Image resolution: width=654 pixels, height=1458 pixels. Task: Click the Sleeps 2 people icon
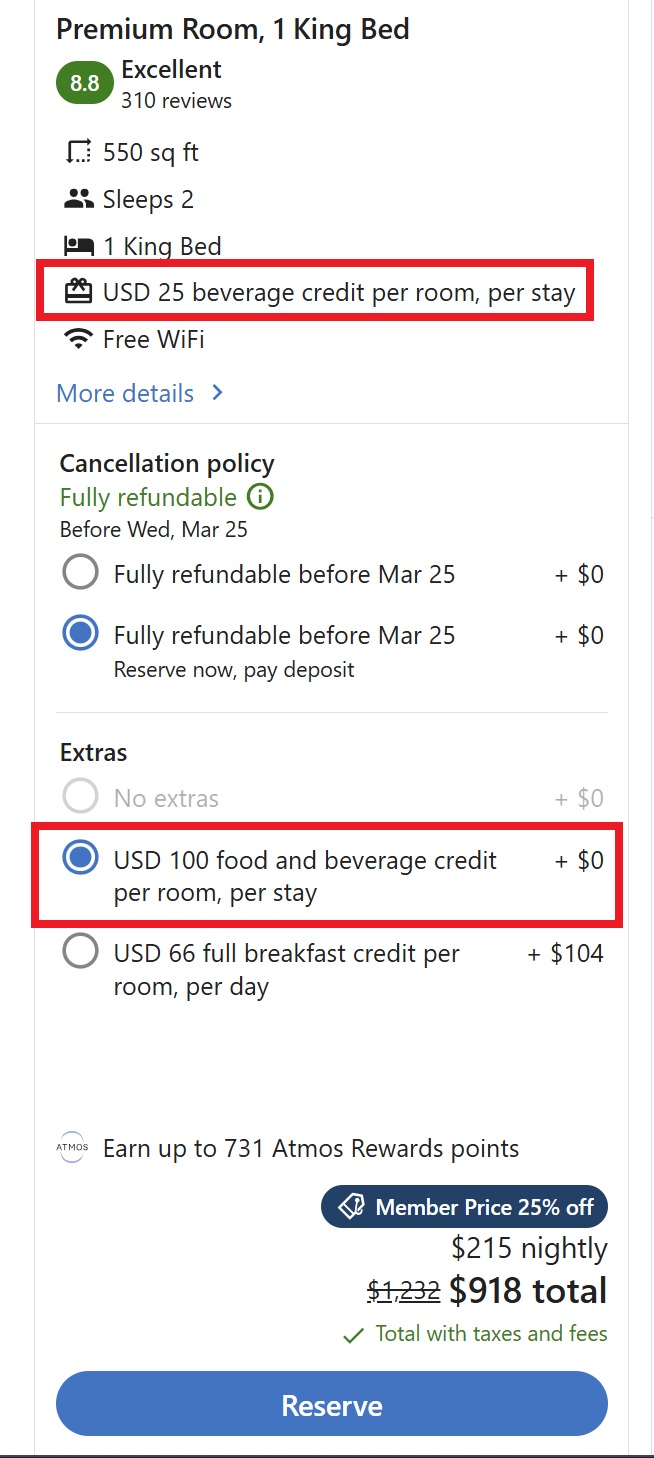78,200
